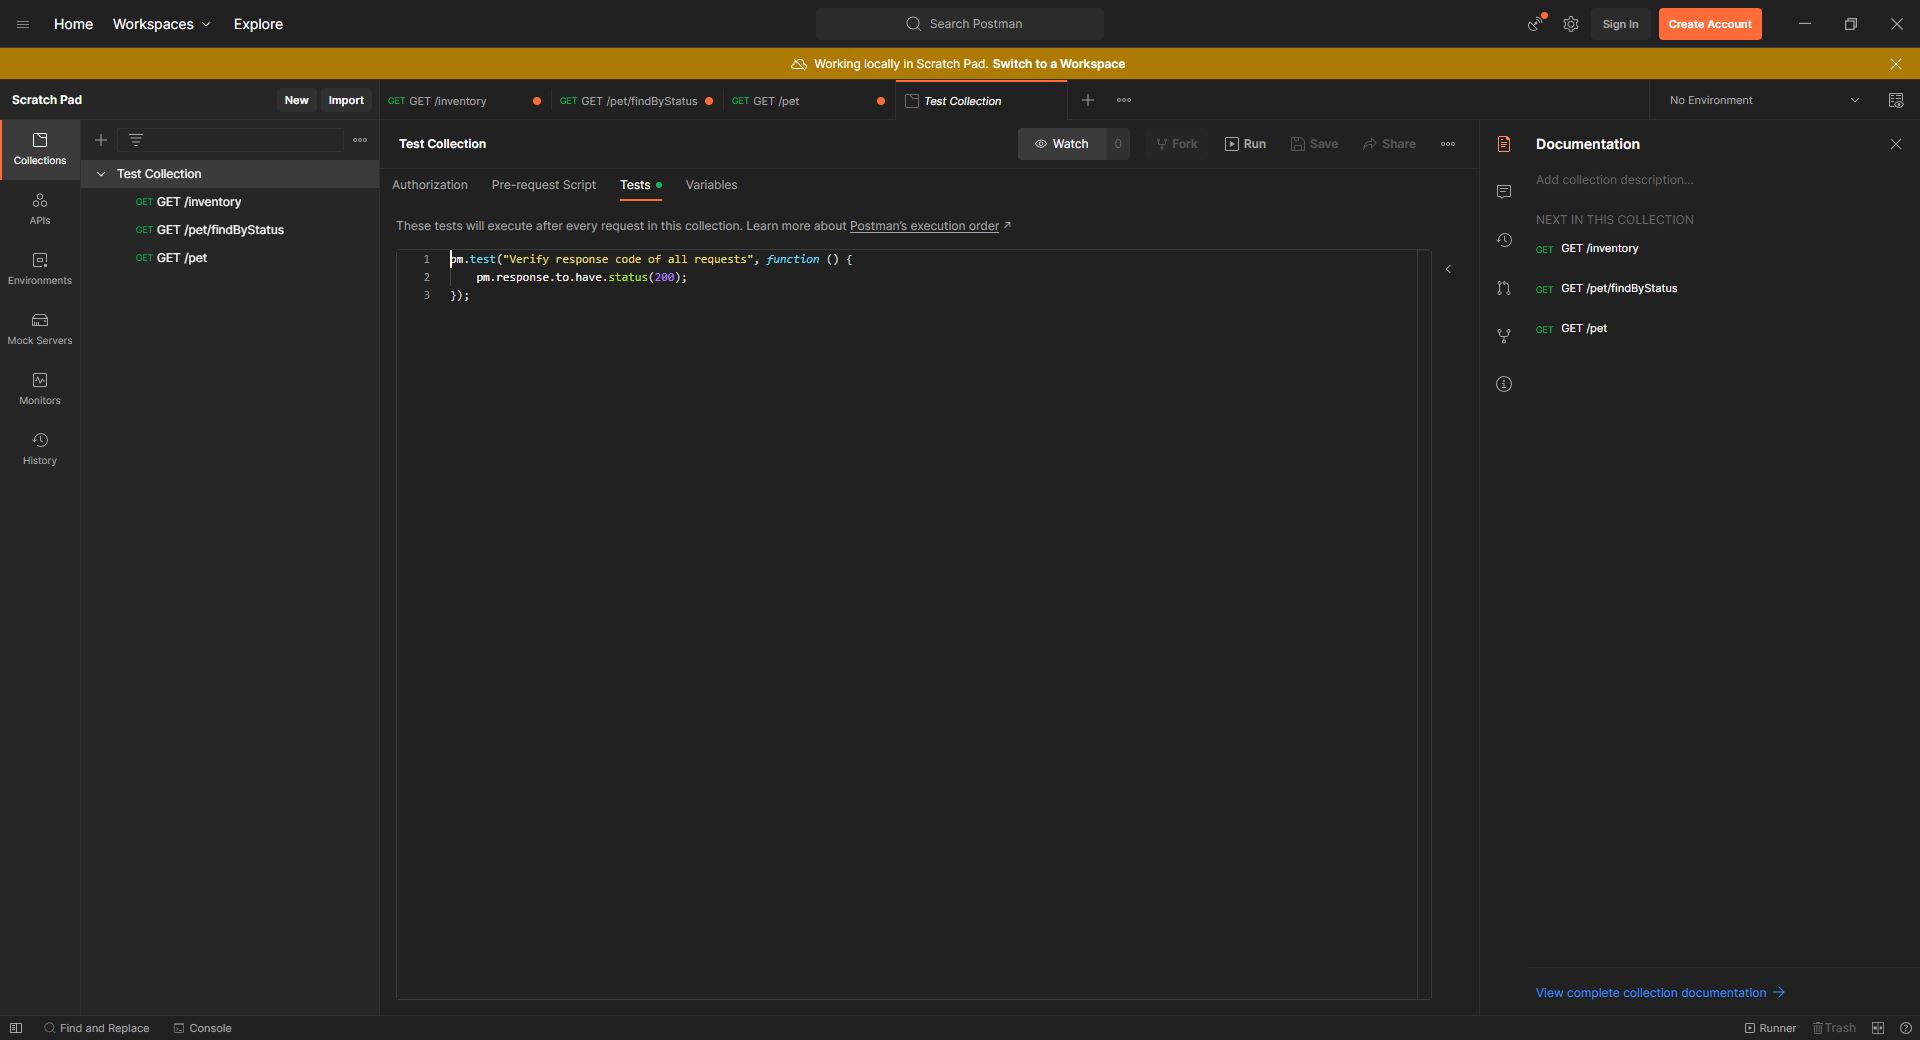Screen dimensions: 1920x1040
Task: Open the Comments icon in right sidebar
Action: coord(1504,192)
